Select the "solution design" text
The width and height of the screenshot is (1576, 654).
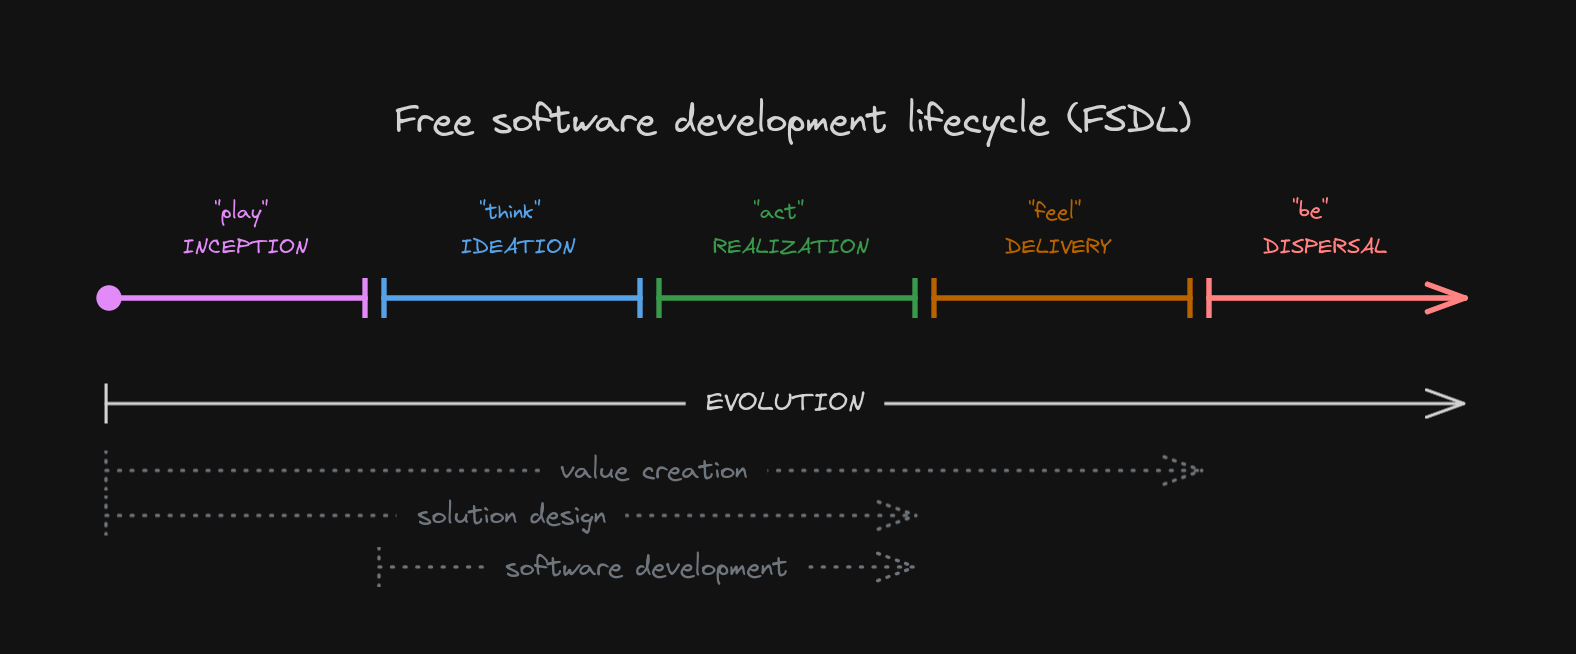click(511, 516)
